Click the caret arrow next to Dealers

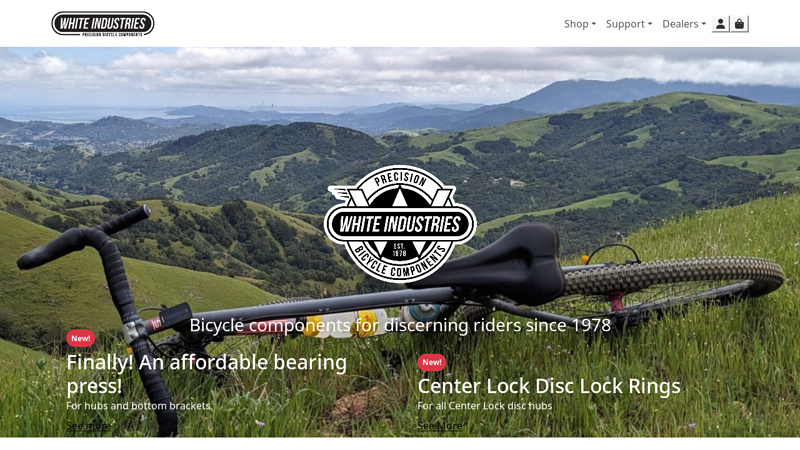(x=704, y=24)
